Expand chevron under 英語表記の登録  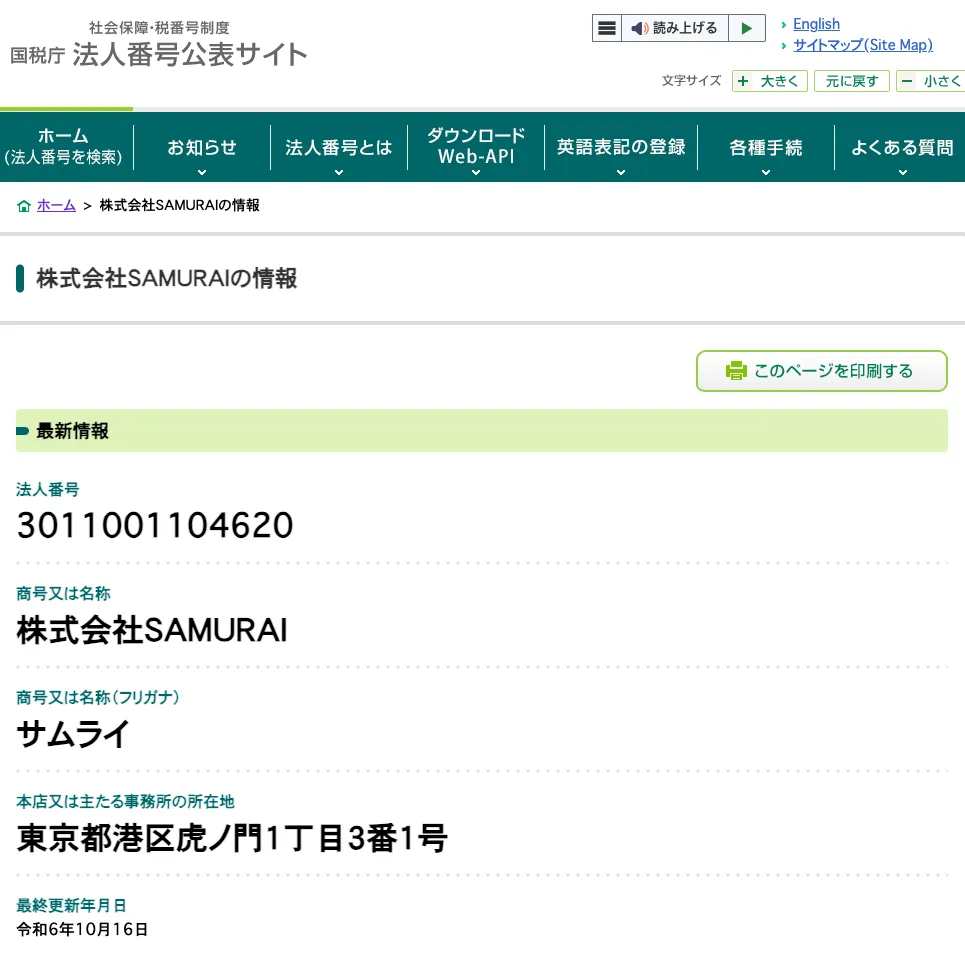click(x=621, y=173)
